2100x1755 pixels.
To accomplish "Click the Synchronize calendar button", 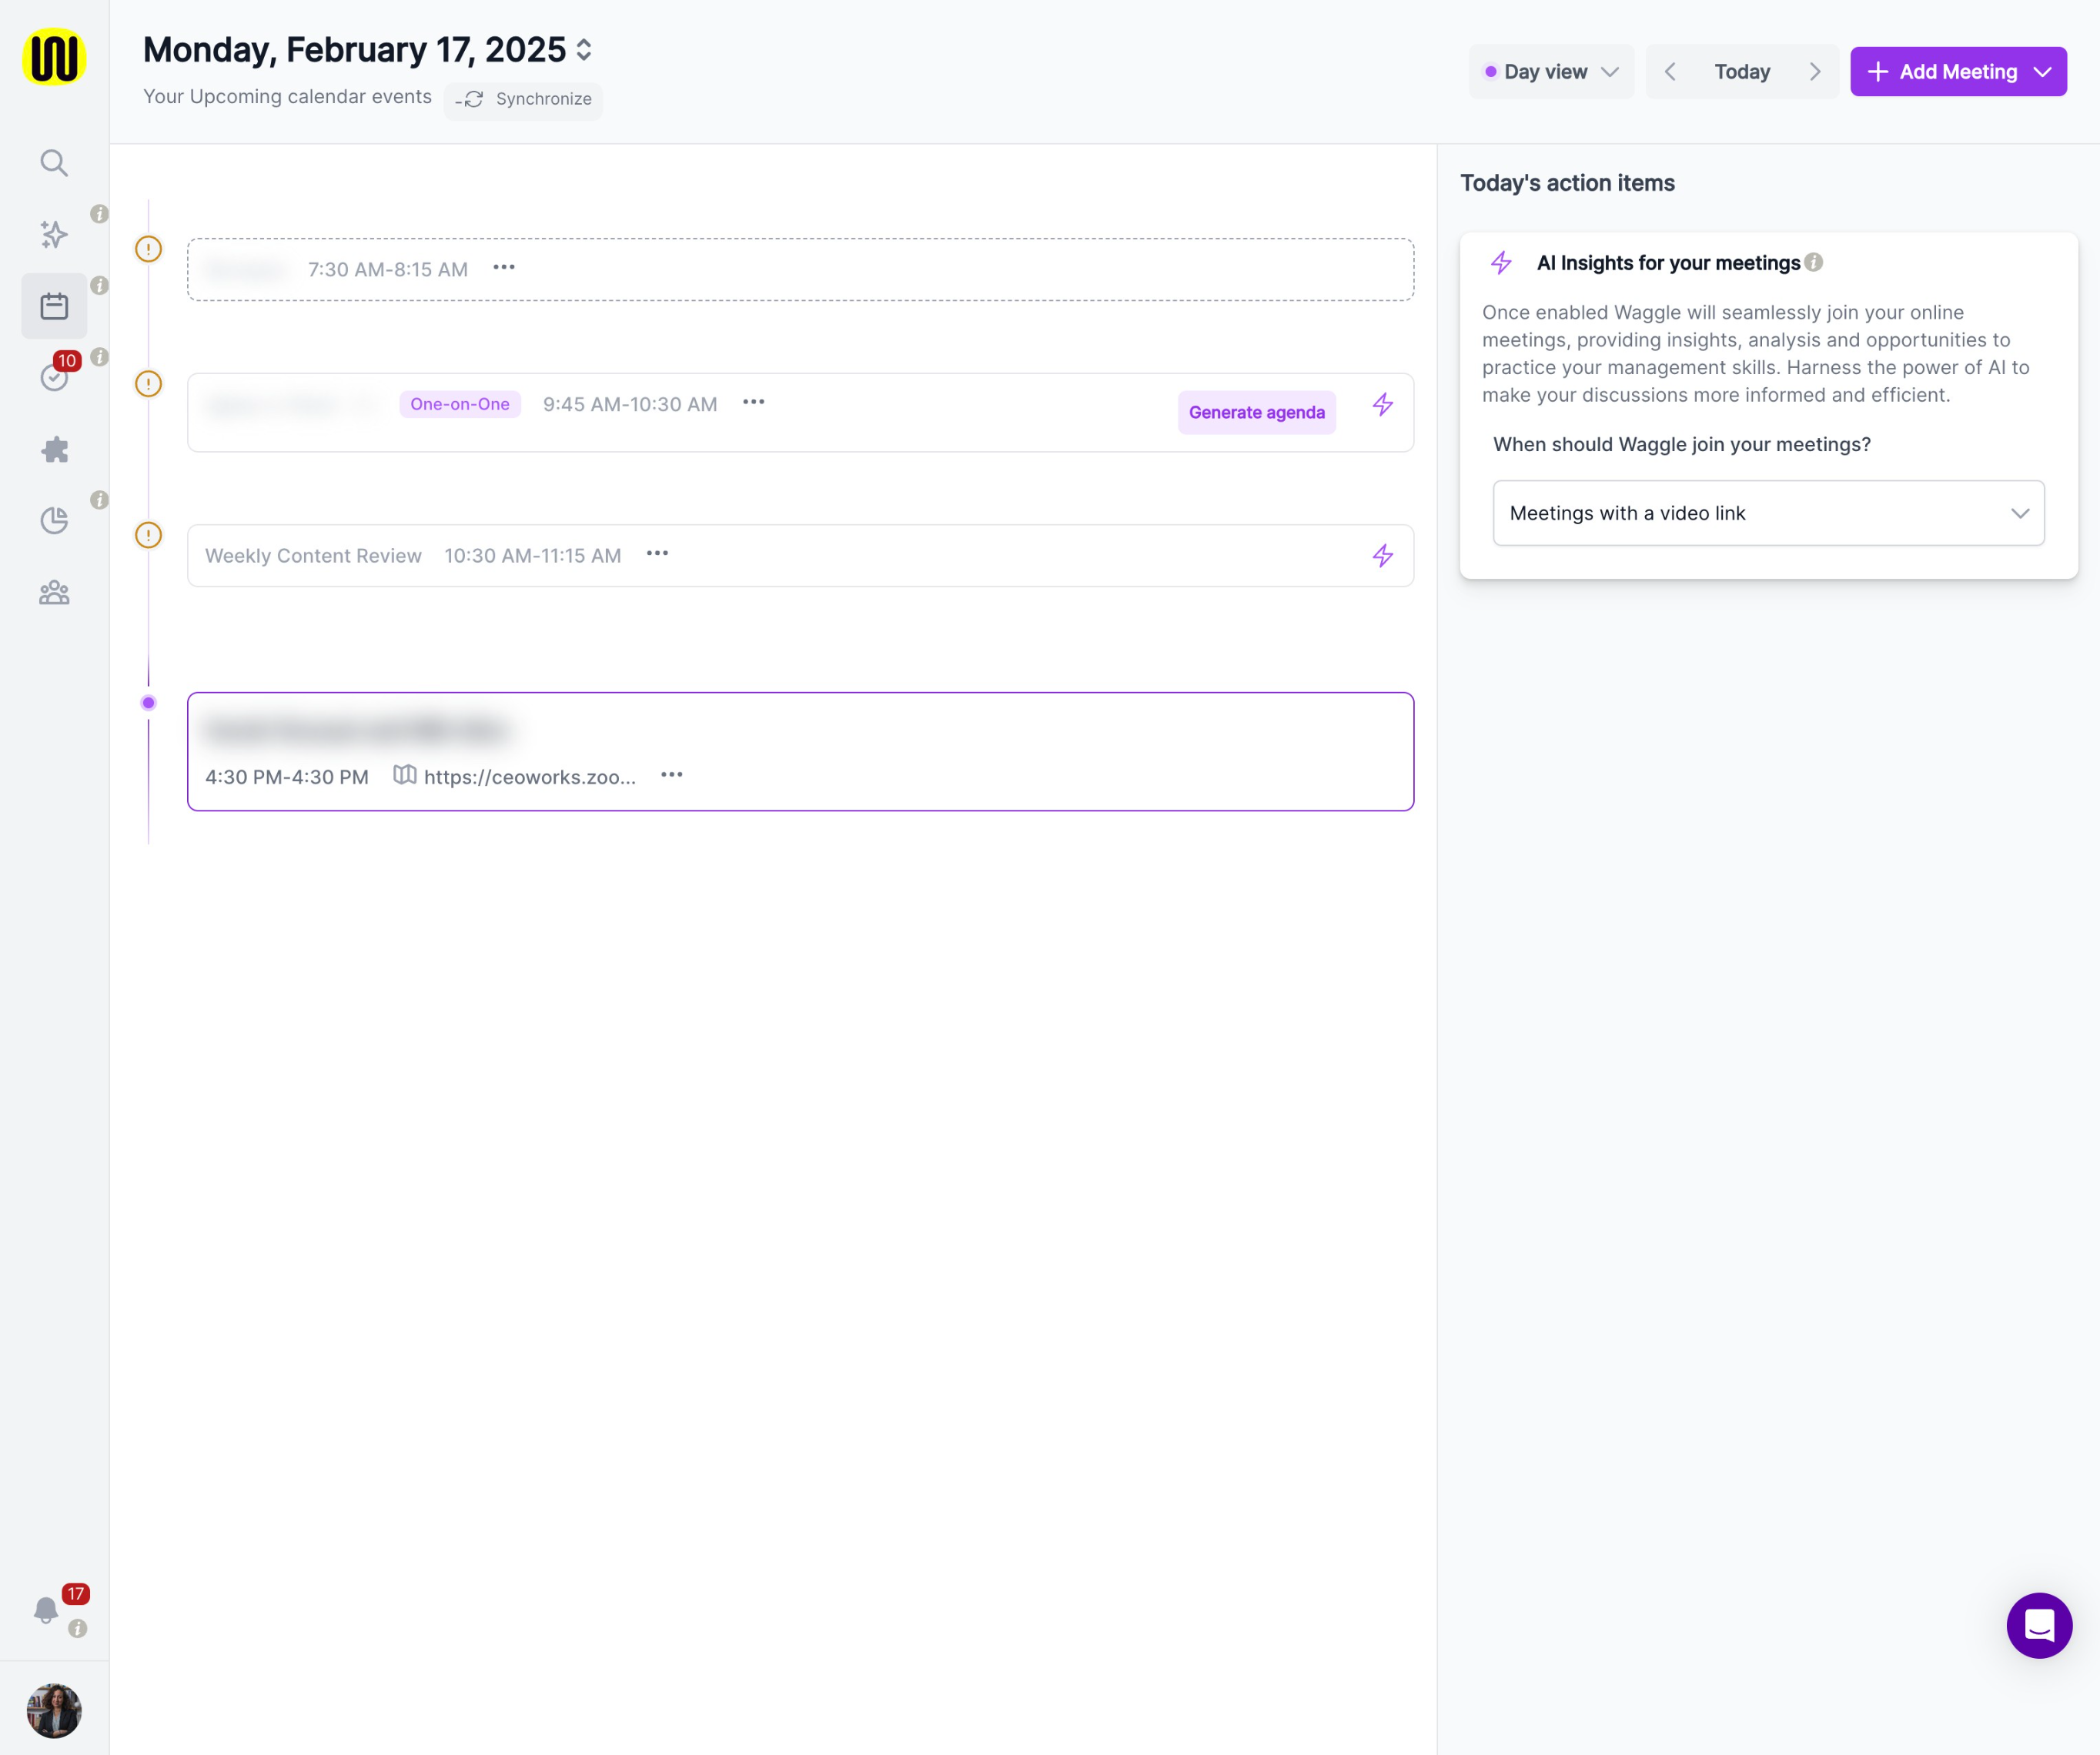I will click(523, 99).
